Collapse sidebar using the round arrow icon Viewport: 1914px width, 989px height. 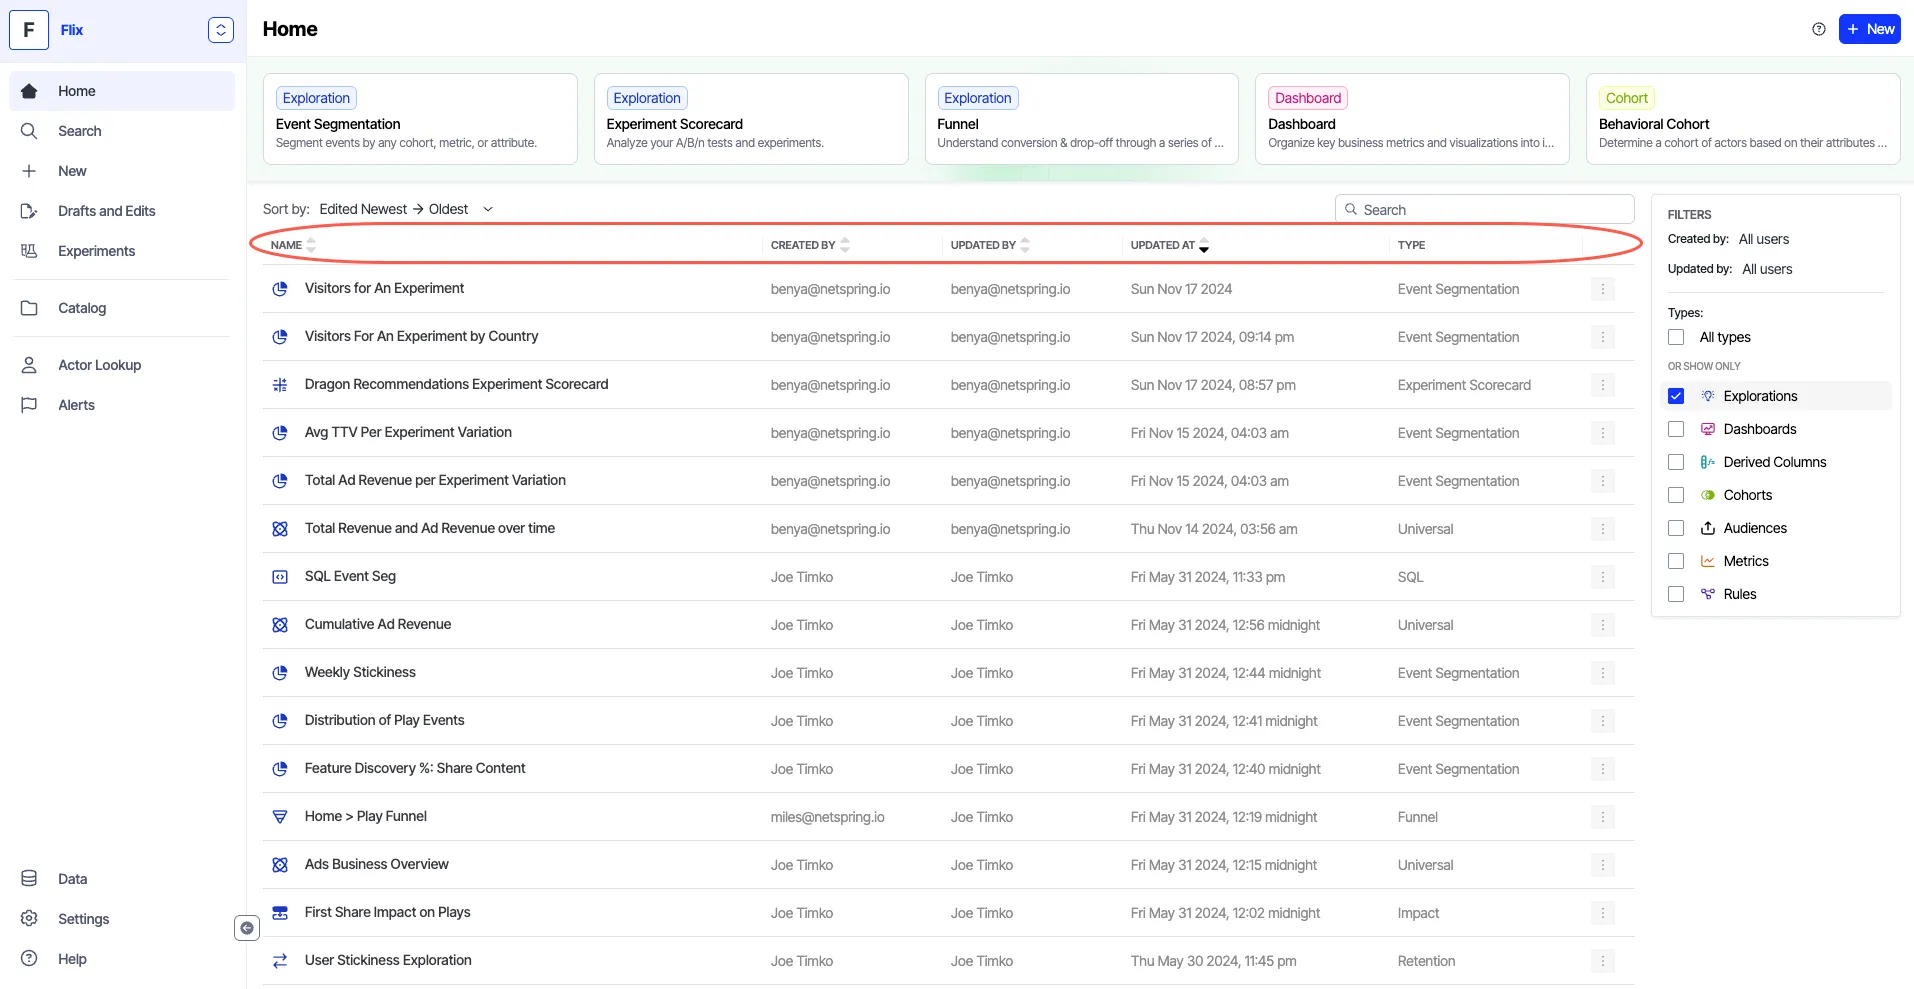point(247,928)
